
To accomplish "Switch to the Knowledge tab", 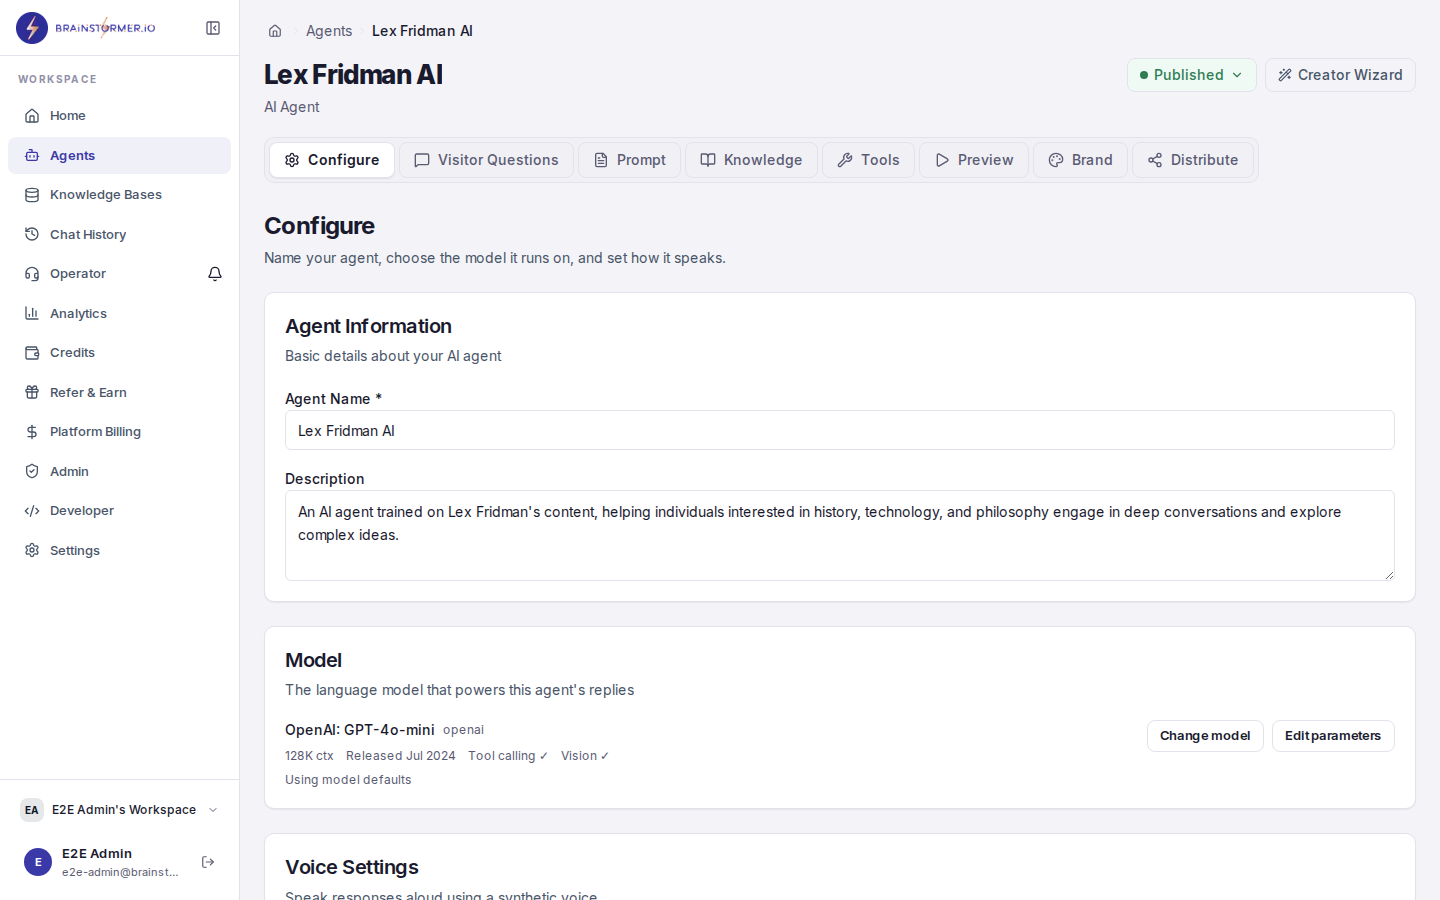I will coord(751,160).
